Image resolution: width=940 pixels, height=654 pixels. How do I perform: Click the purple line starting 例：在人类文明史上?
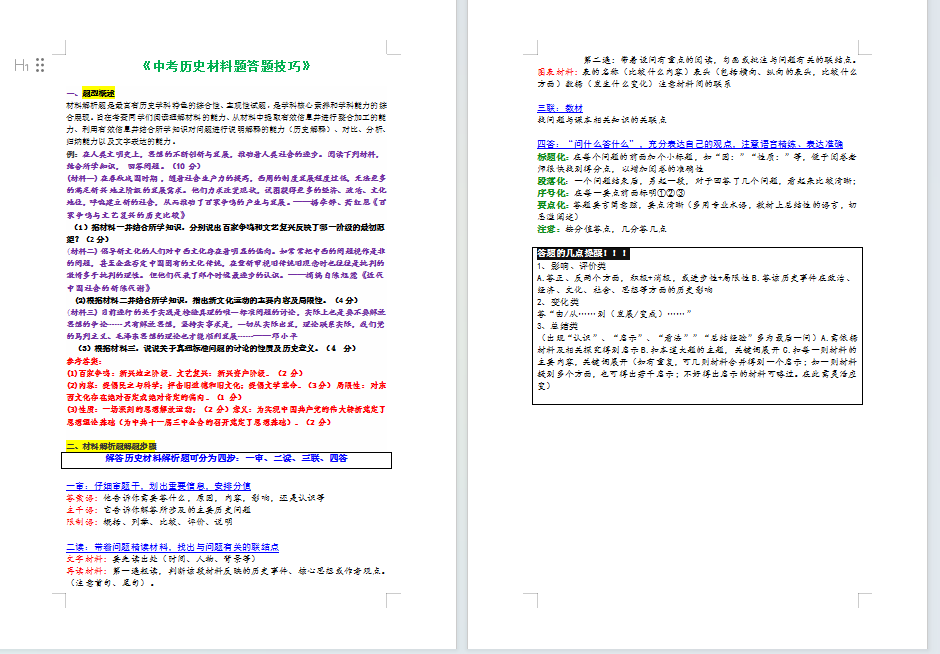point(226,160)
